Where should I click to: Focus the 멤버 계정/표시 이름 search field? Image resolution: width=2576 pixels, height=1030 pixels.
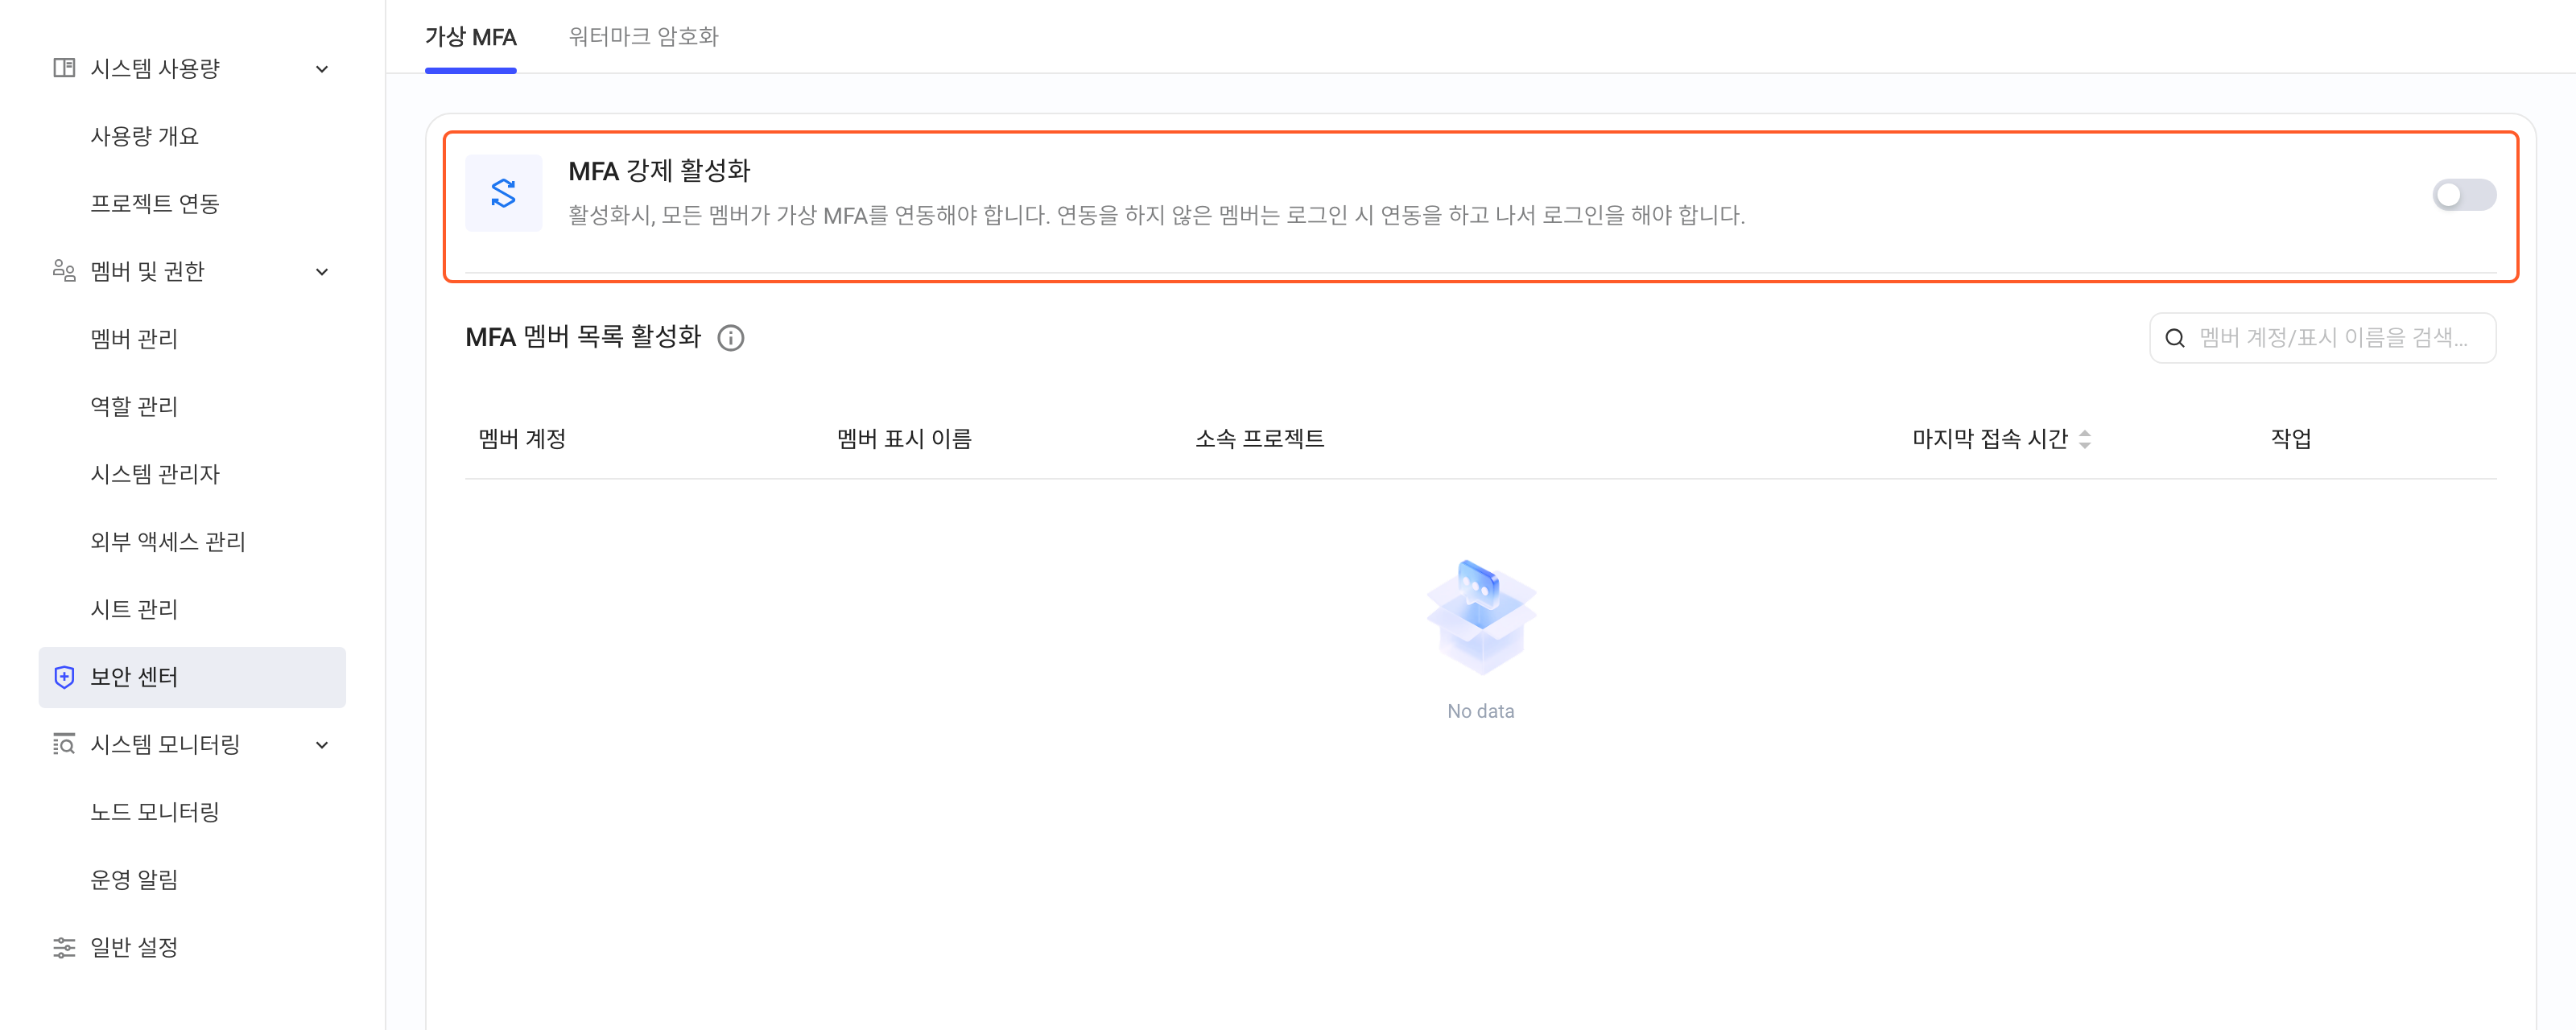(2322, 338)
